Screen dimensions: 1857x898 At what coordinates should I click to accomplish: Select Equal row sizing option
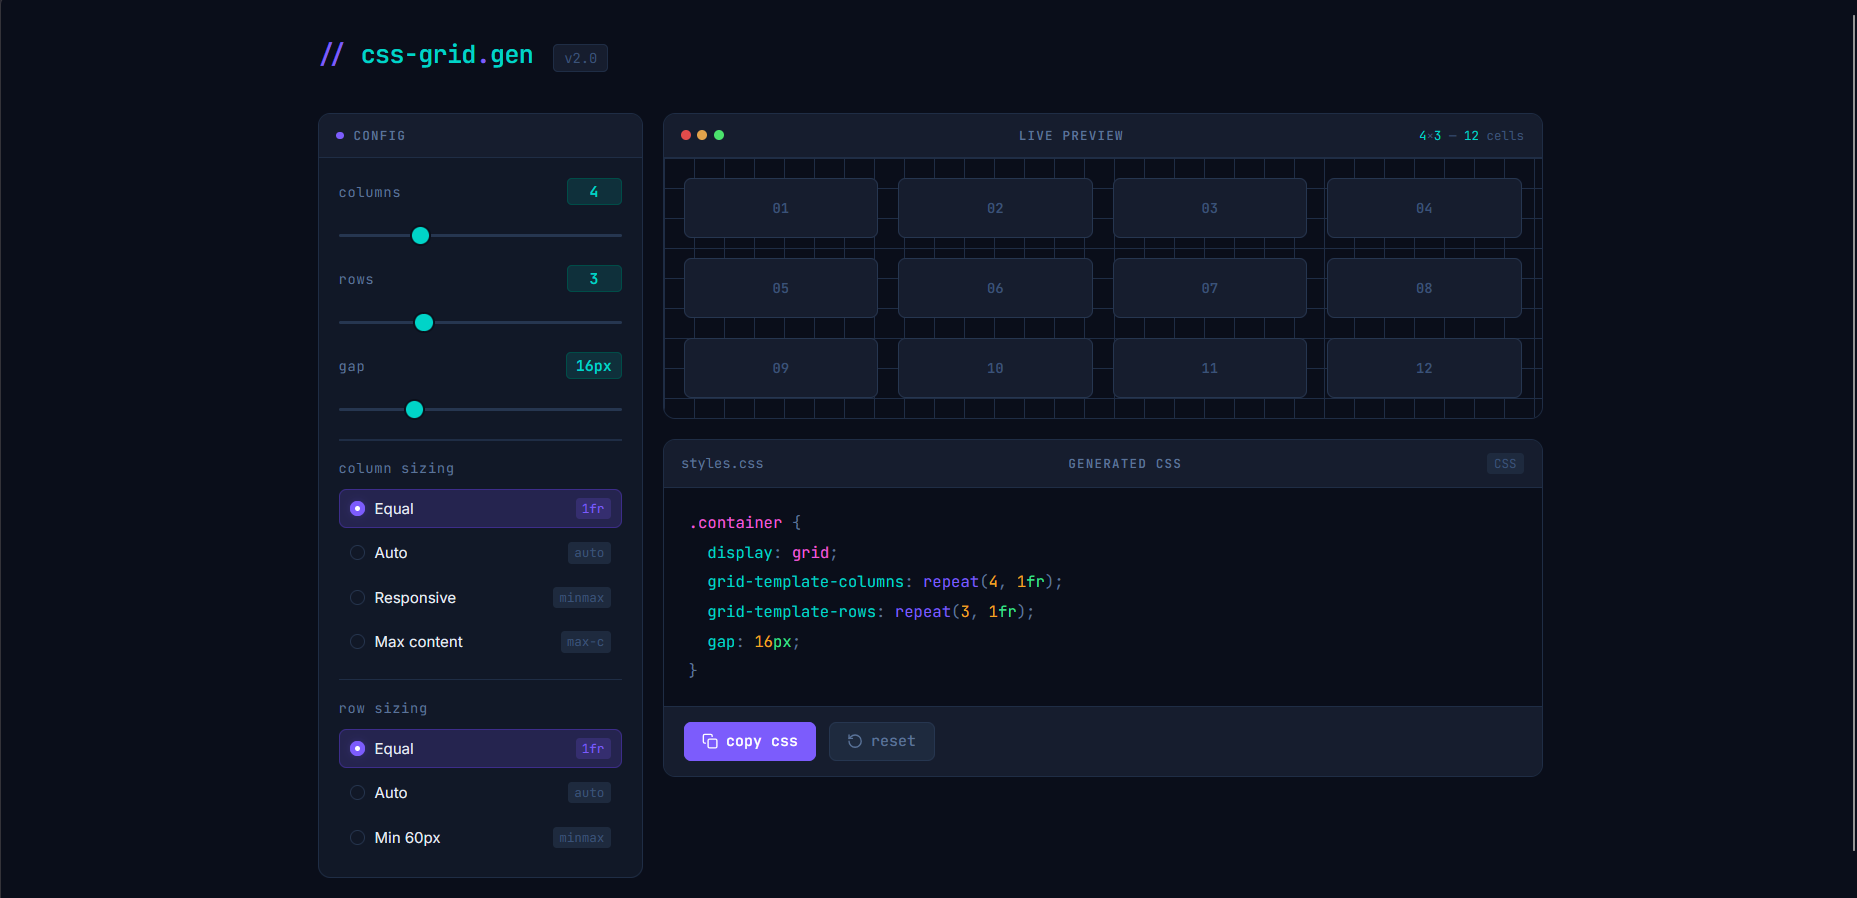[x=480, y=748]
